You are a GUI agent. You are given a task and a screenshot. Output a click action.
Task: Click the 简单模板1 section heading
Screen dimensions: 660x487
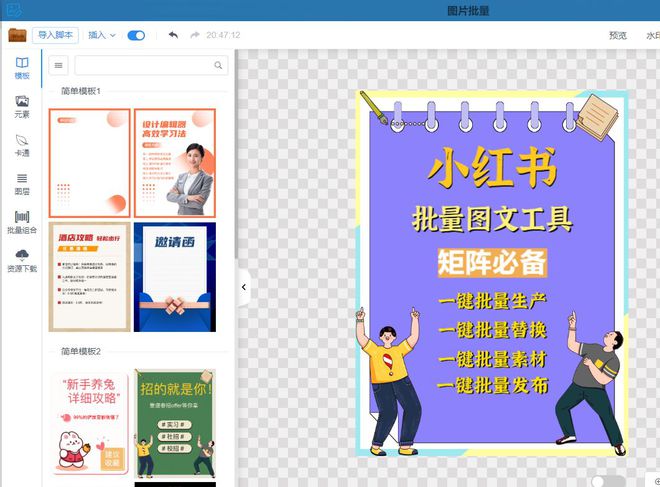[x=81, y=91]
